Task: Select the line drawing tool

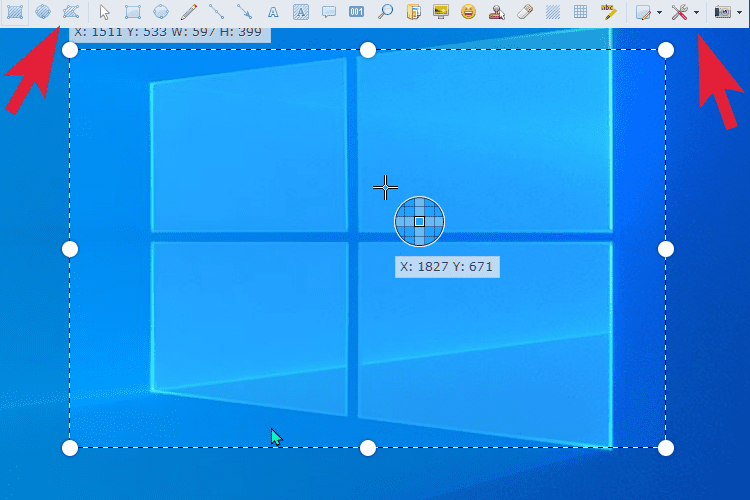Action: click(x=217, y=11)
